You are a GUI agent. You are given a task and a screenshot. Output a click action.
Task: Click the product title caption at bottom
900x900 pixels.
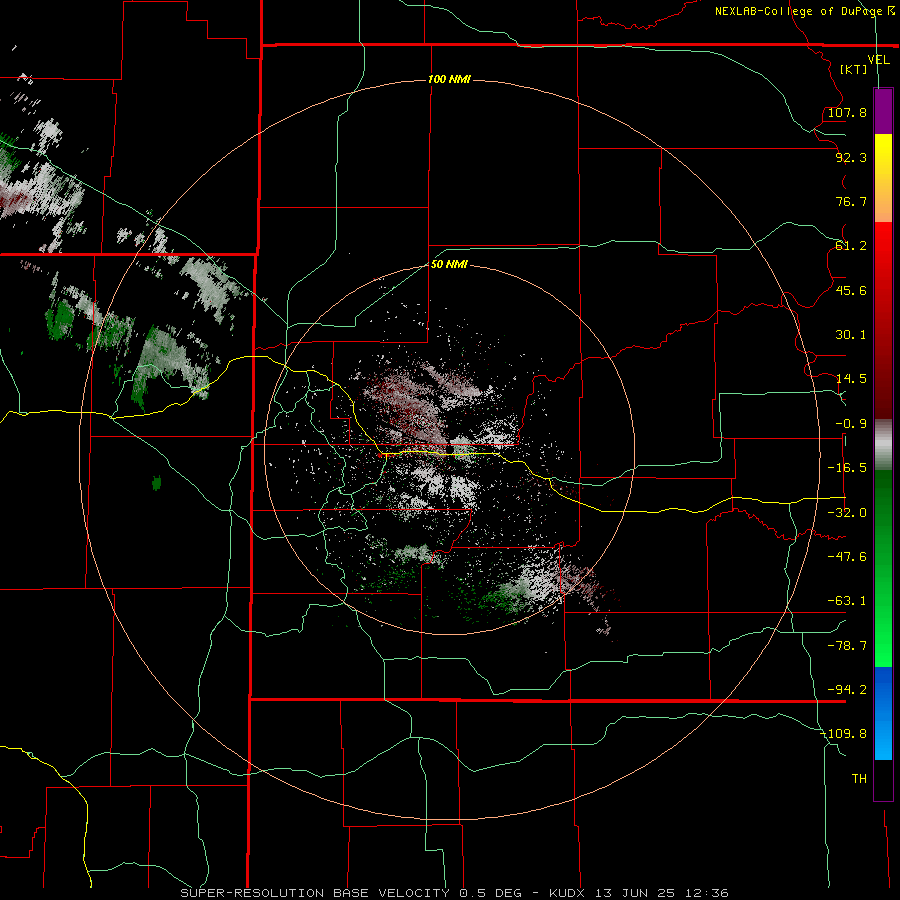point(455,893)
